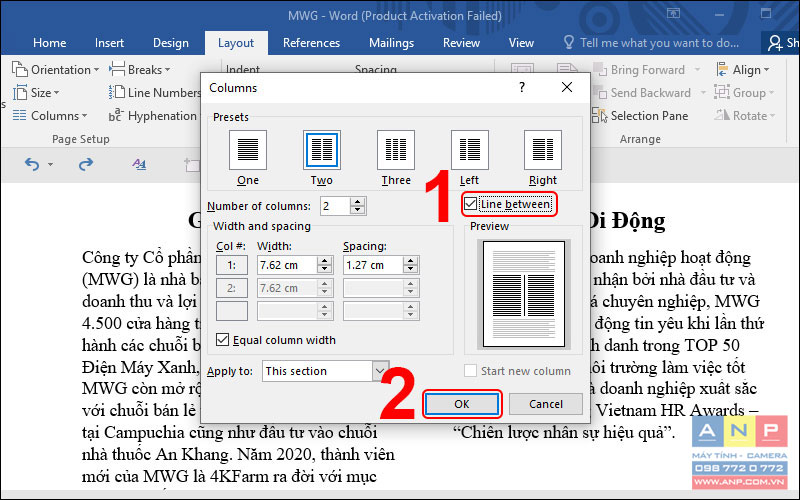Open the Selection Pane
This screenshot has height=500, width=800.
tap(640, 116)
